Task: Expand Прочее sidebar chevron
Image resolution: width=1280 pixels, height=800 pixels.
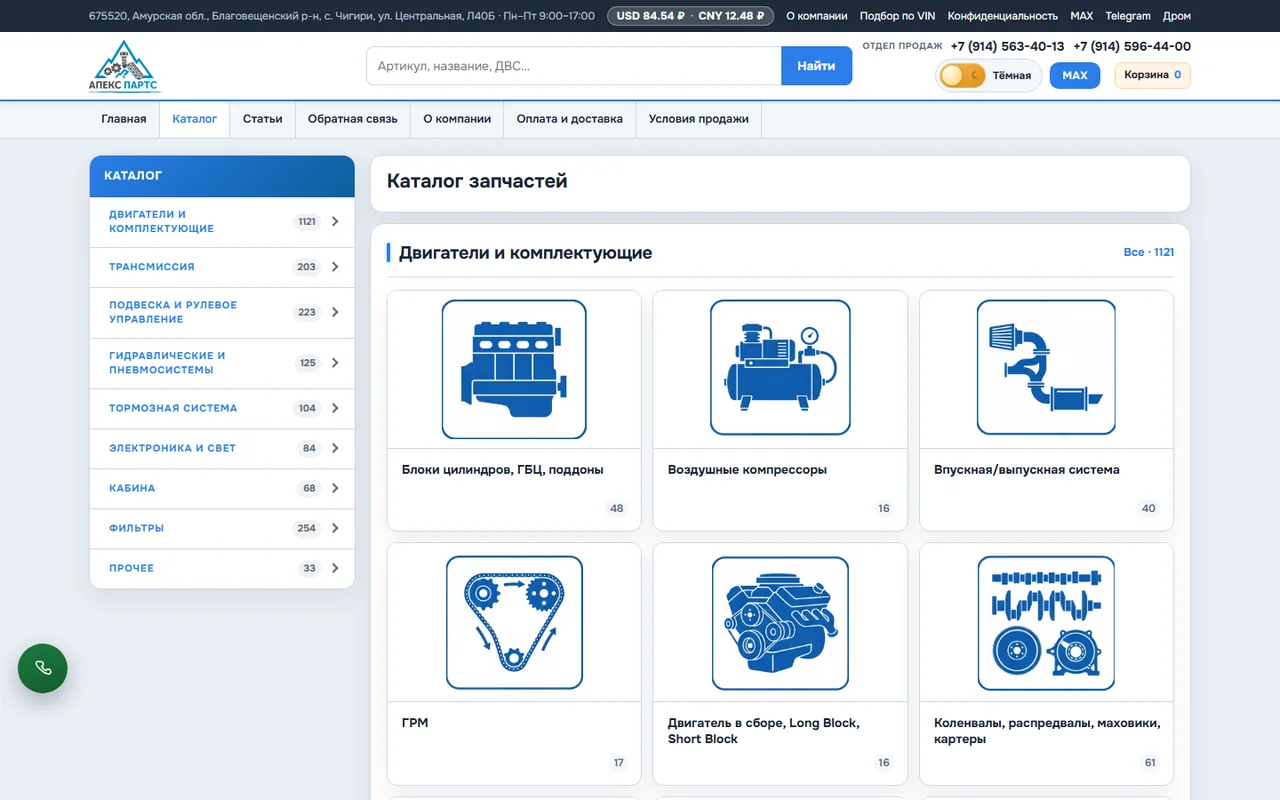Action: tap(335, 568)
